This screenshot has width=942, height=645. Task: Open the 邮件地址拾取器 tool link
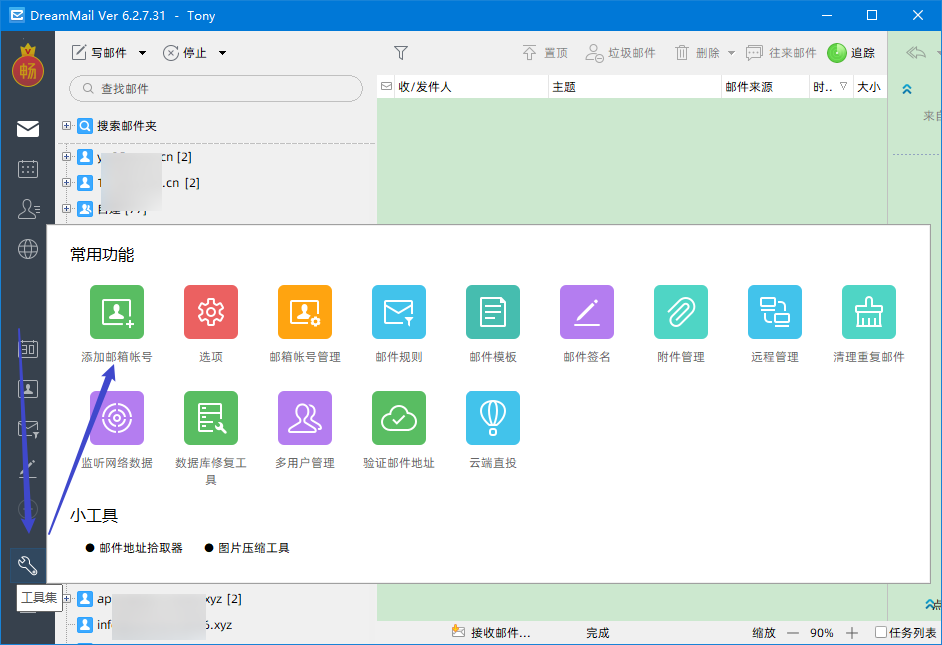click(x=141, y=548)
